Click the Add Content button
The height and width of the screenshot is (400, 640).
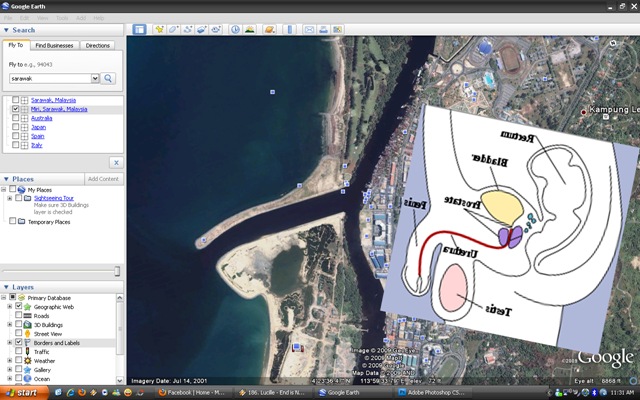point(103,179)
